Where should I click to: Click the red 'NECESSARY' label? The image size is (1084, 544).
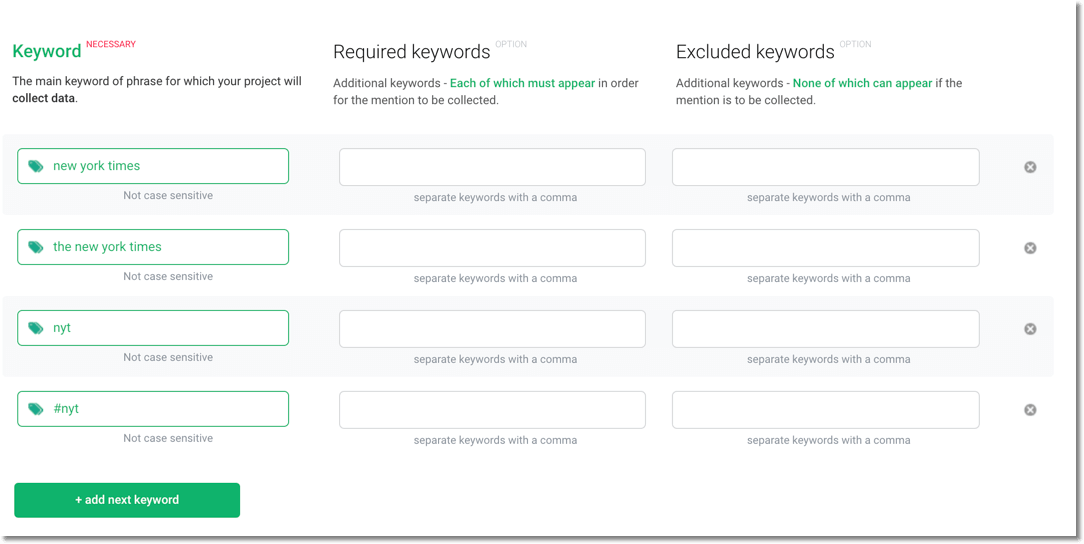point(111,44)
